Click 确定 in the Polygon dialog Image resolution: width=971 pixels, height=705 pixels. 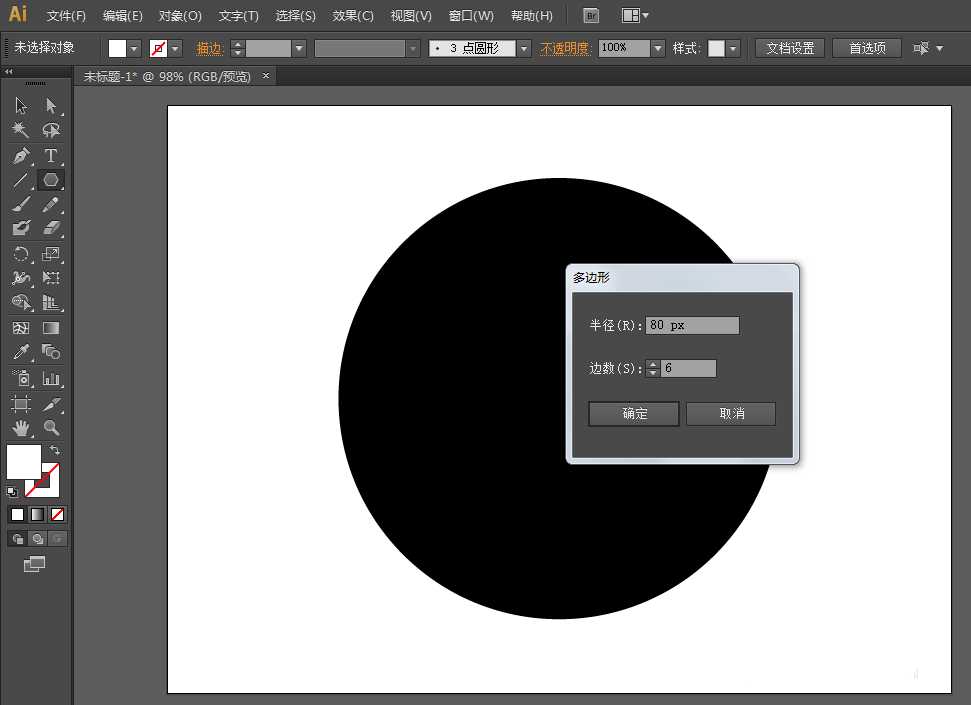pos(632,413)
